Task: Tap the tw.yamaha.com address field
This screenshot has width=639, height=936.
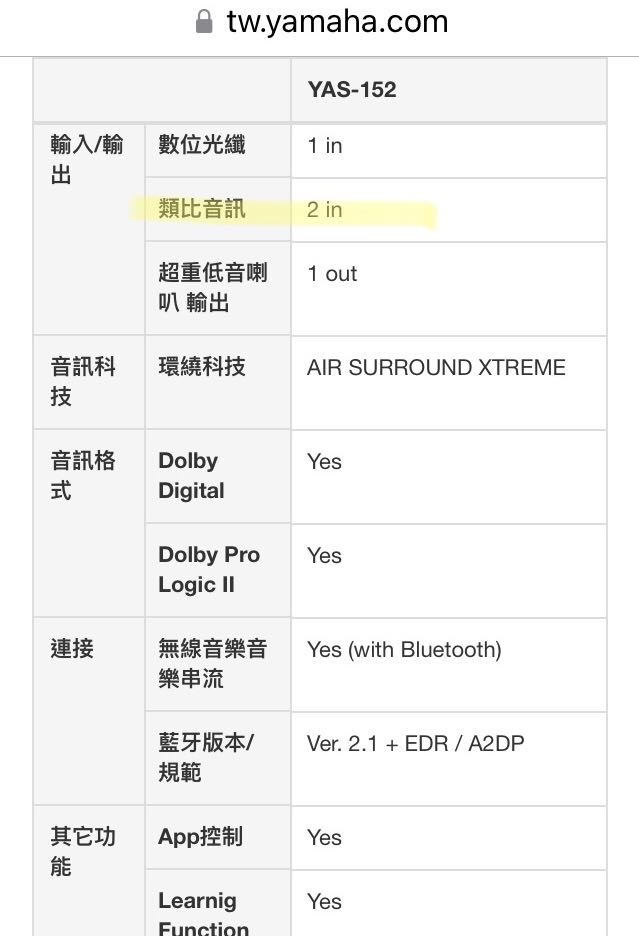Action: pyautogui.click(x=336, y=22)
